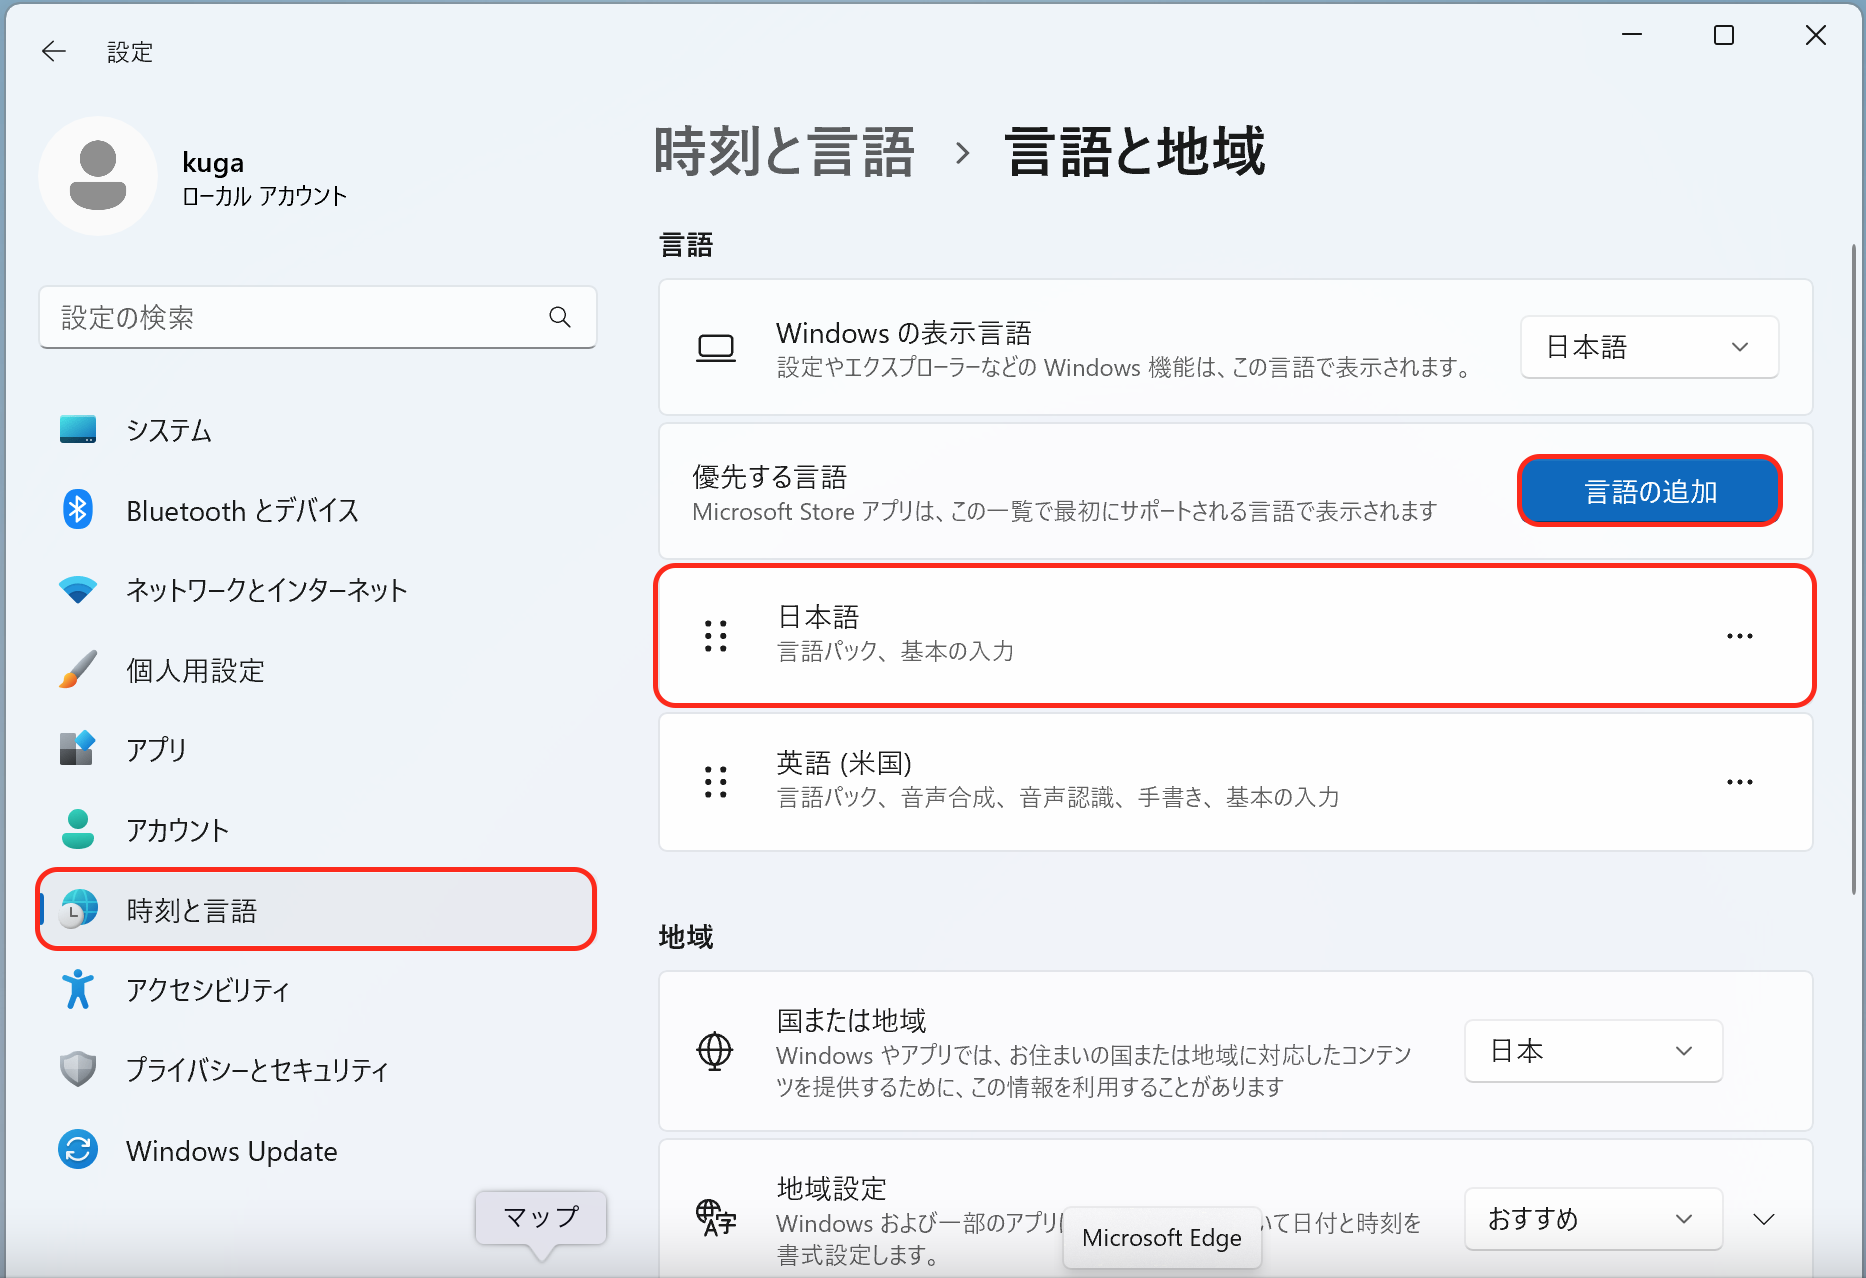This screenshot has width=1866, height=1278.
Task: Open the アカウント icon
Action: (78, 828)
